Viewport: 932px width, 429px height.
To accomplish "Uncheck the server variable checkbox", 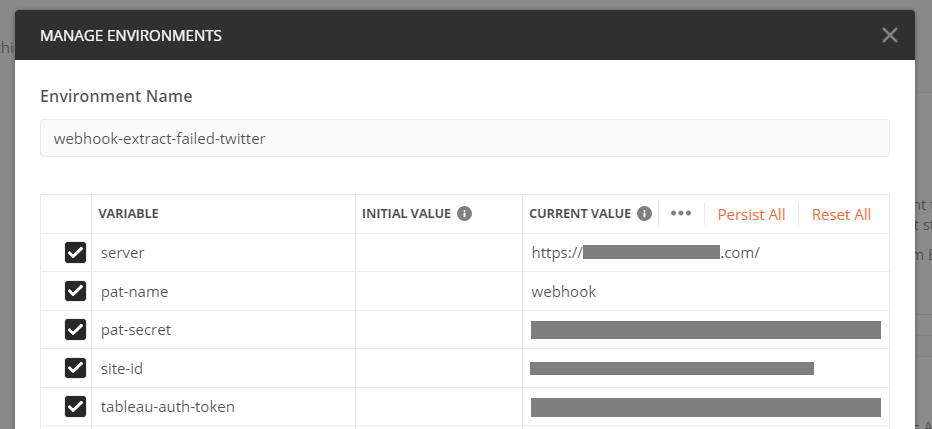I will click(x=75, y=253).
